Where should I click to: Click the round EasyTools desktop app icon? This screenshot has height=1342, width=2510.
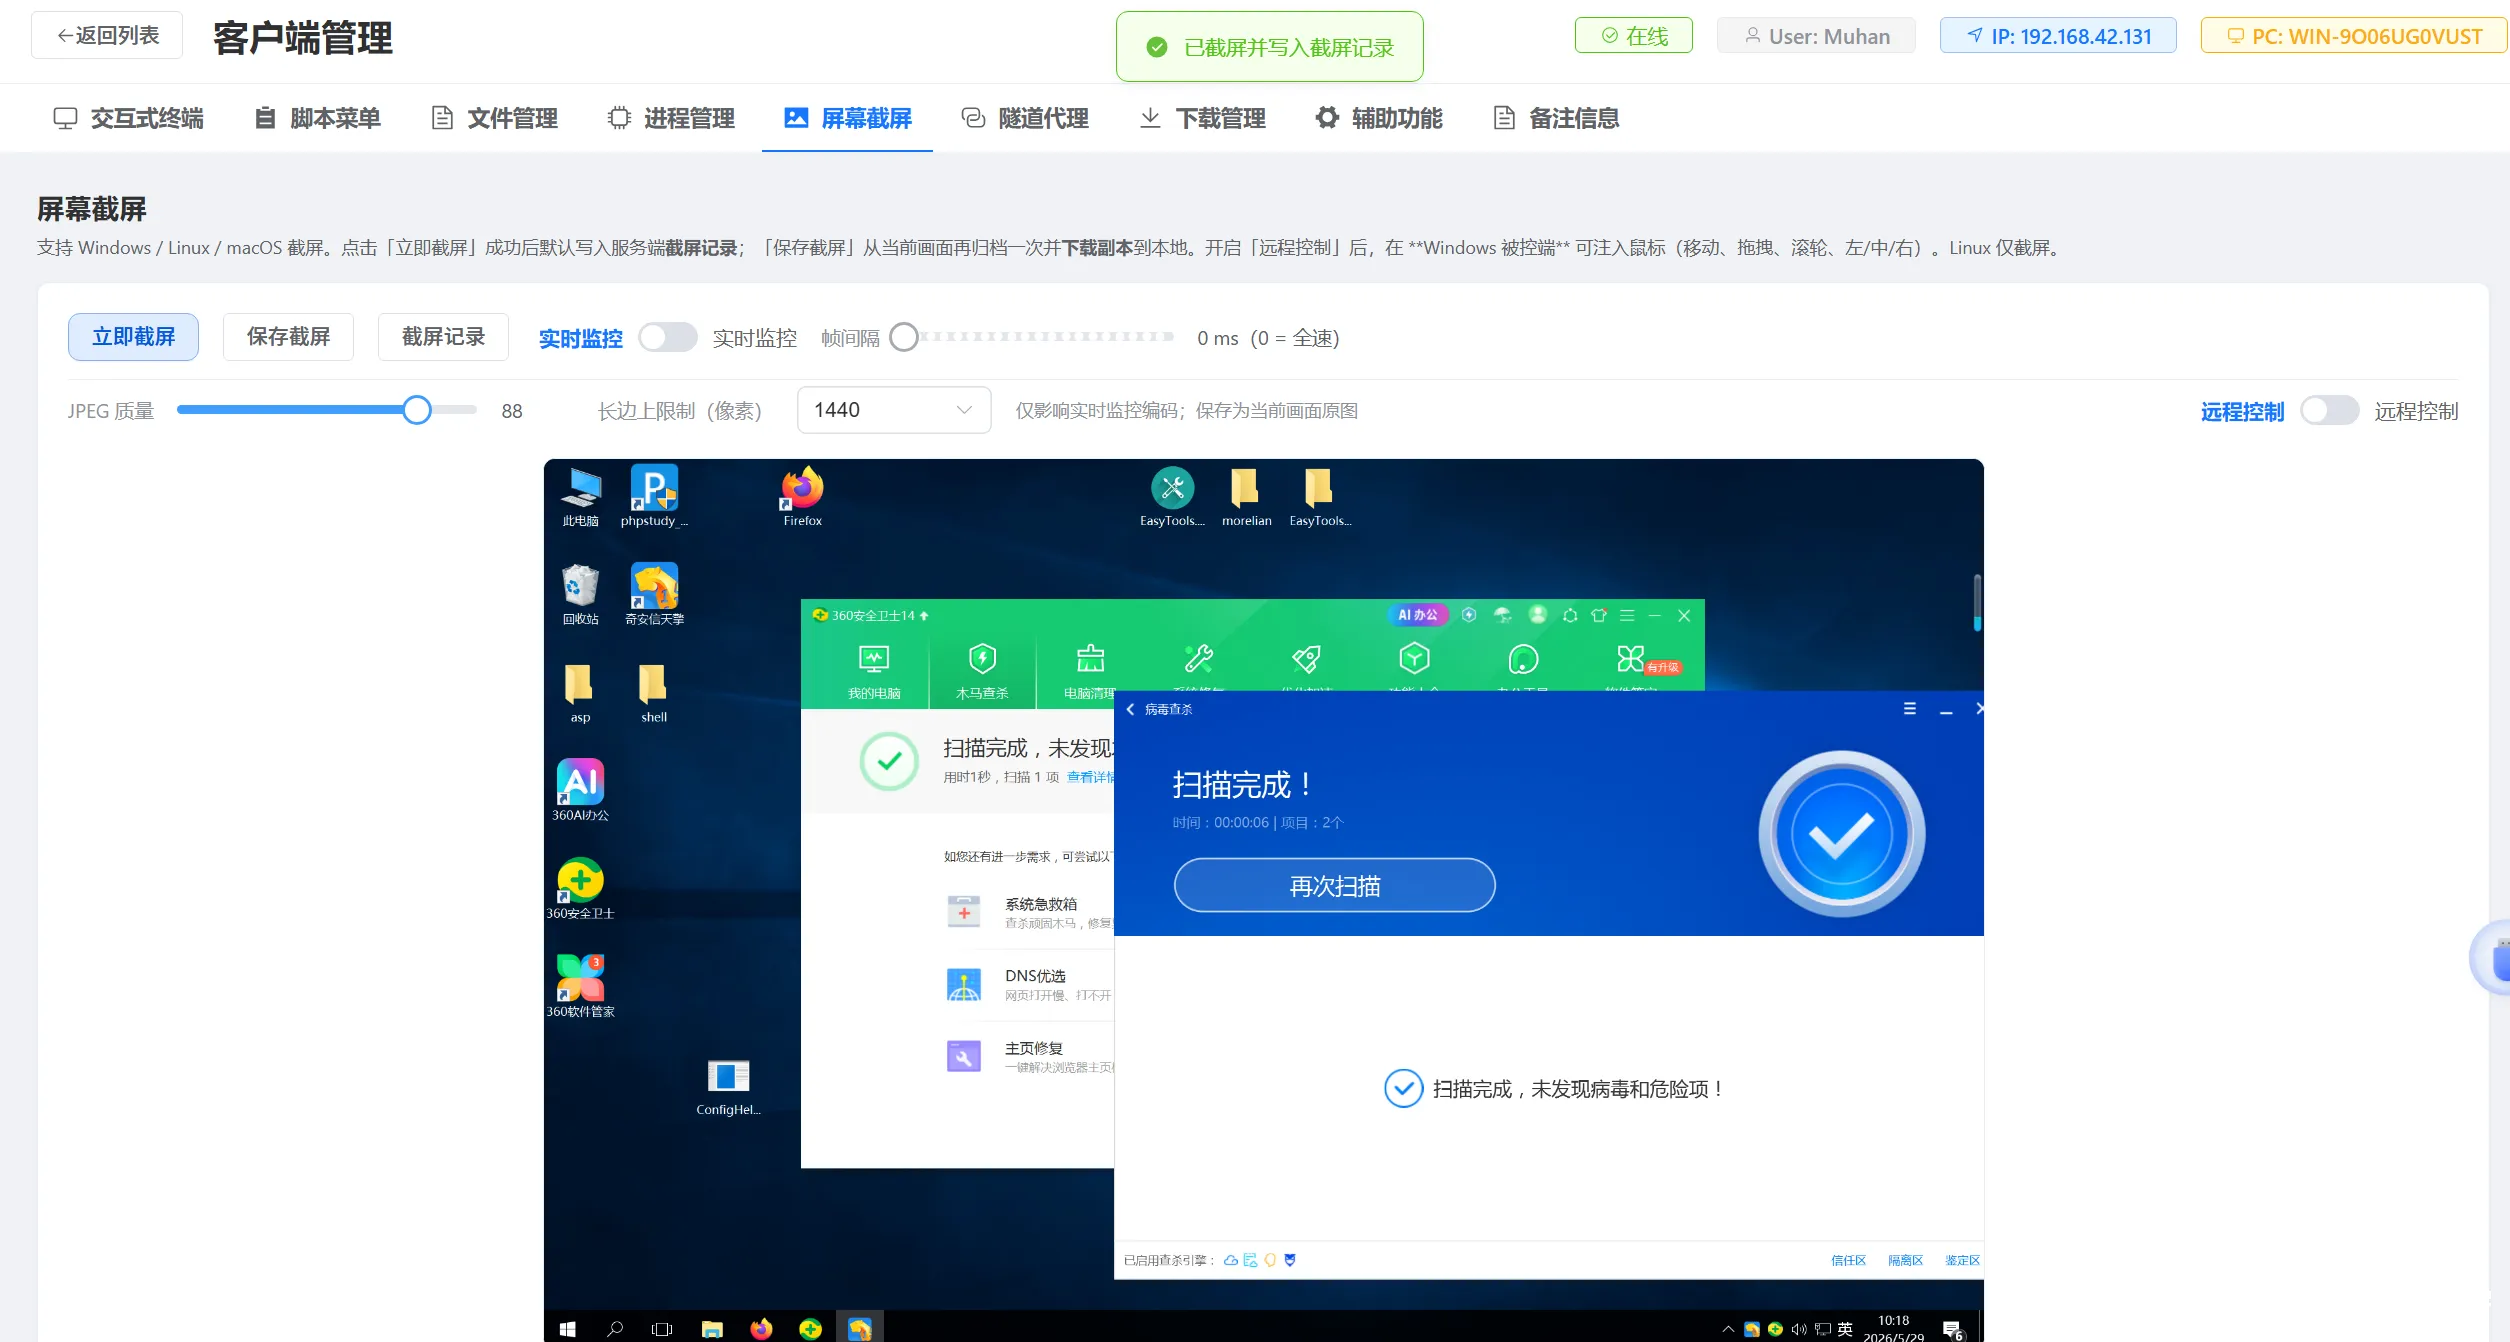[1172, 496]
